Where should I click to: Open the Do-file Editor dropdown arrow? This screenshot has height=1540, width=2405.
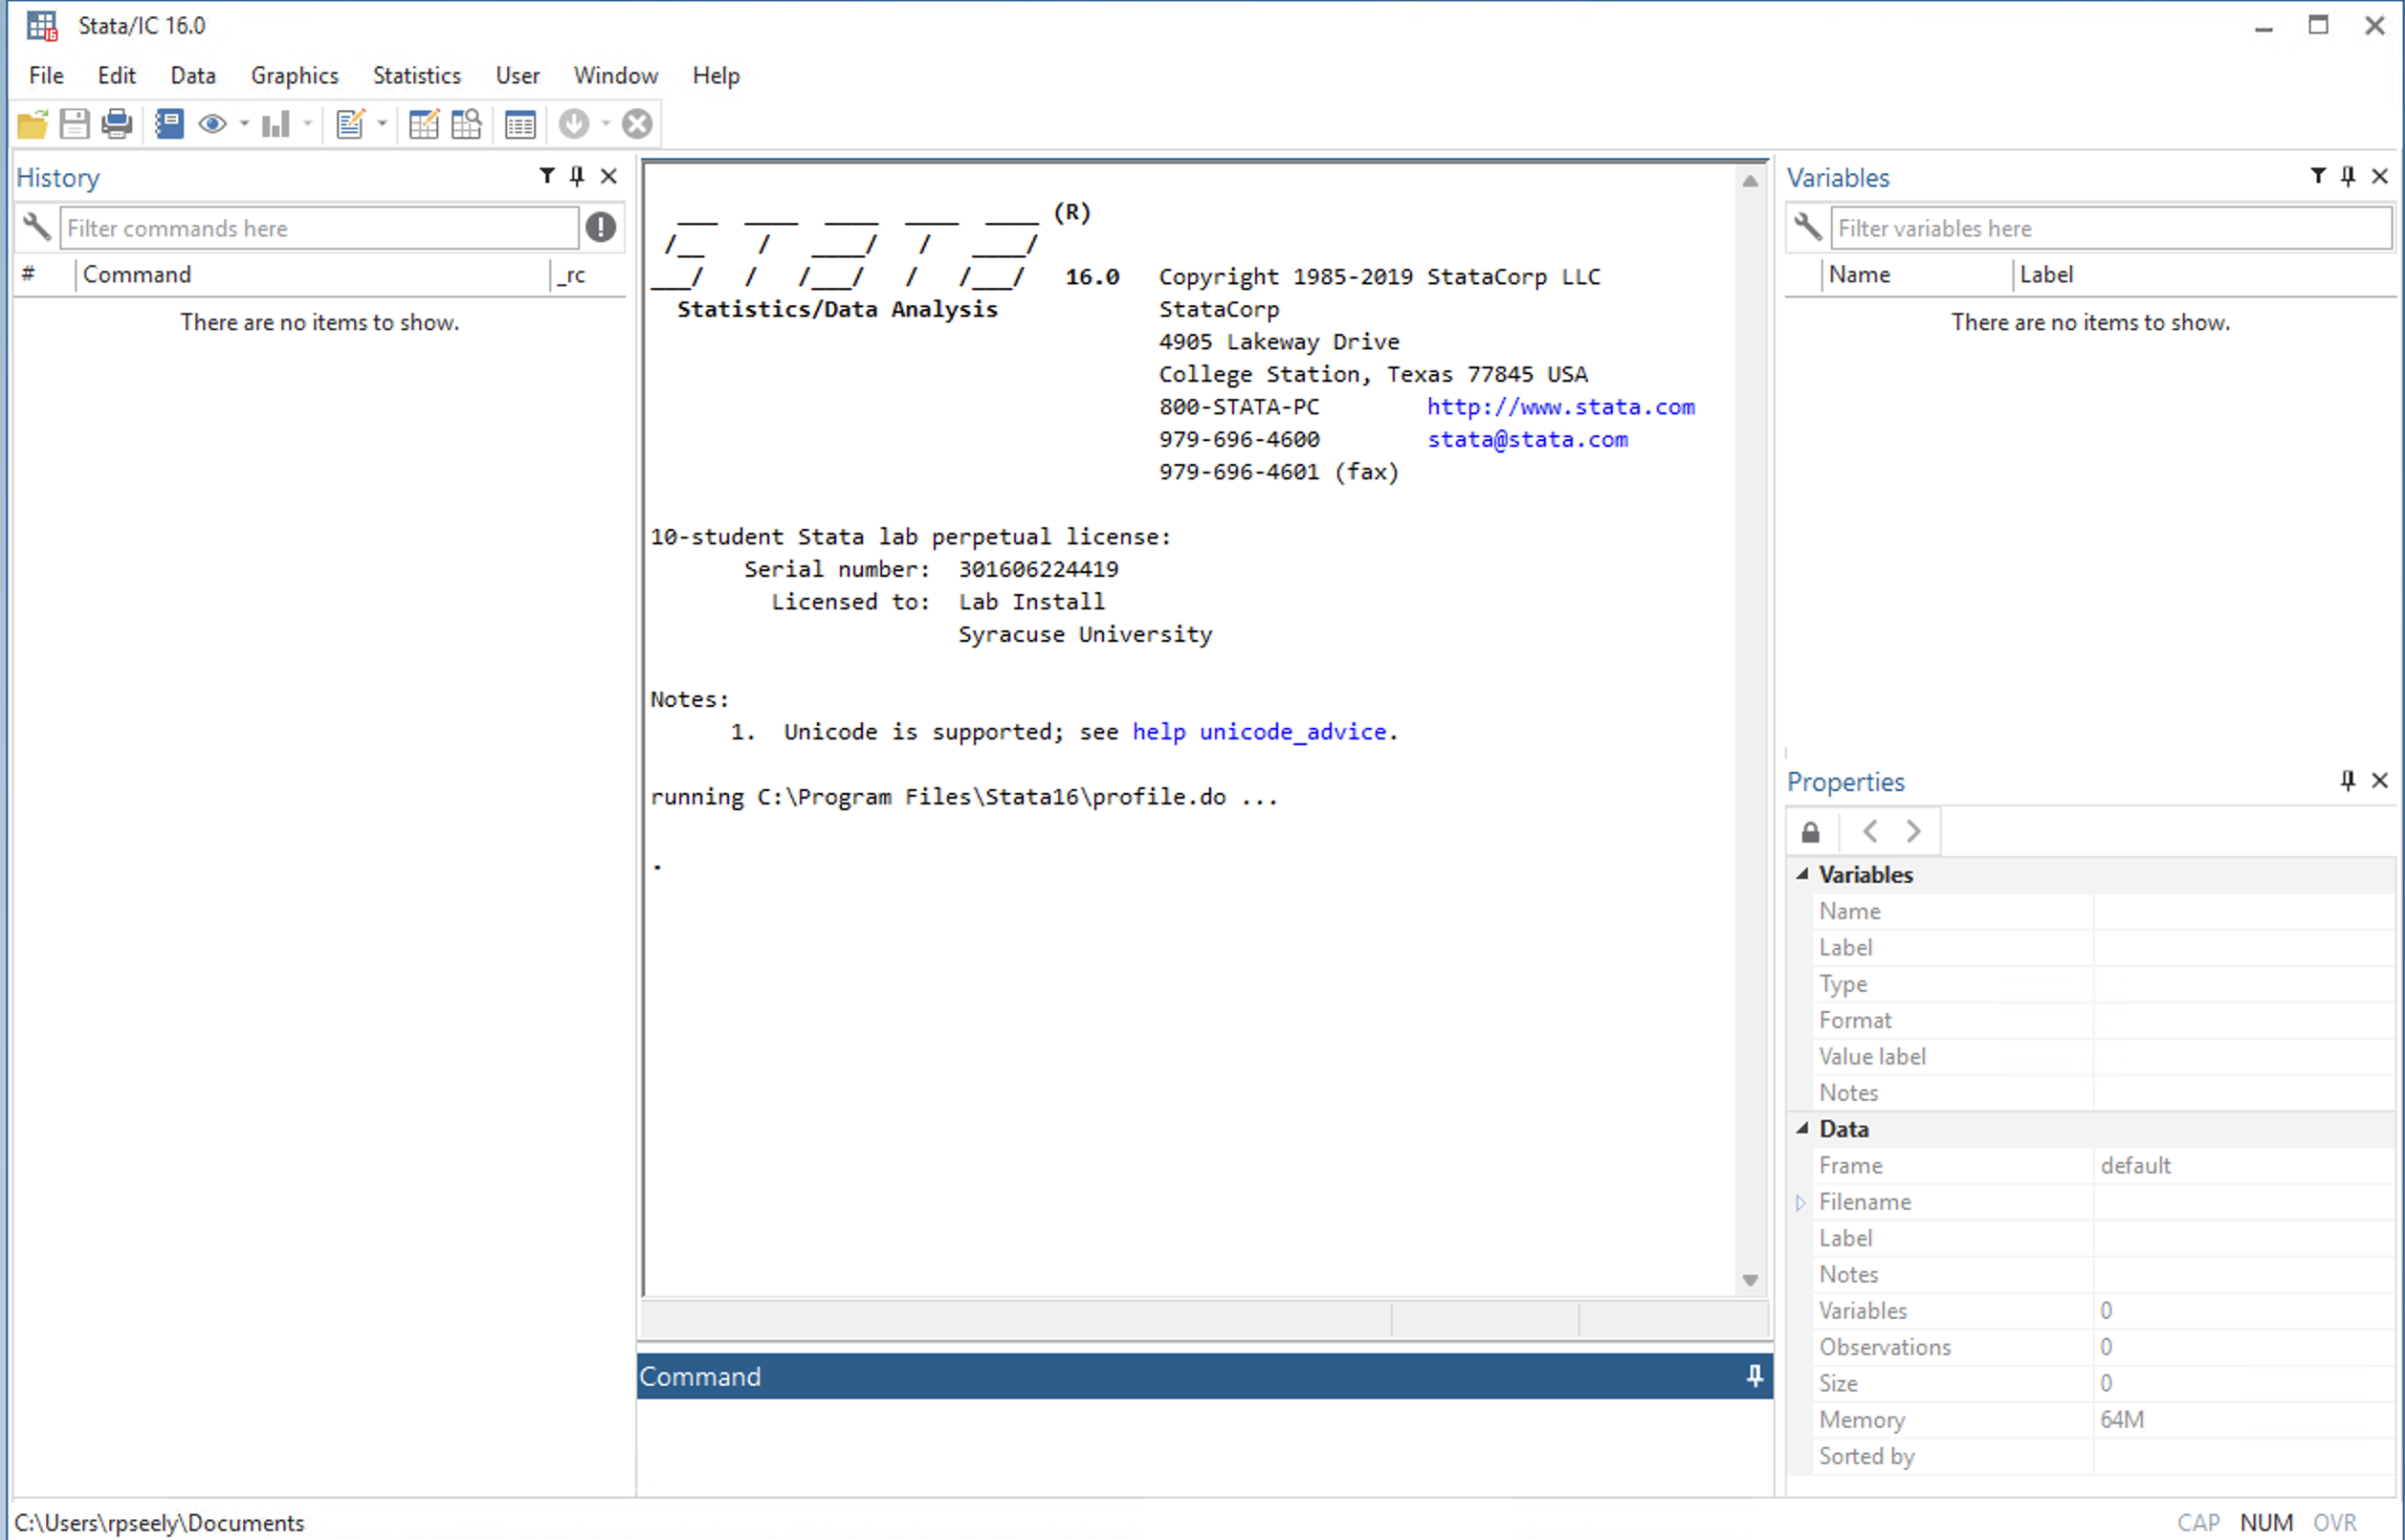click(382, 124)
